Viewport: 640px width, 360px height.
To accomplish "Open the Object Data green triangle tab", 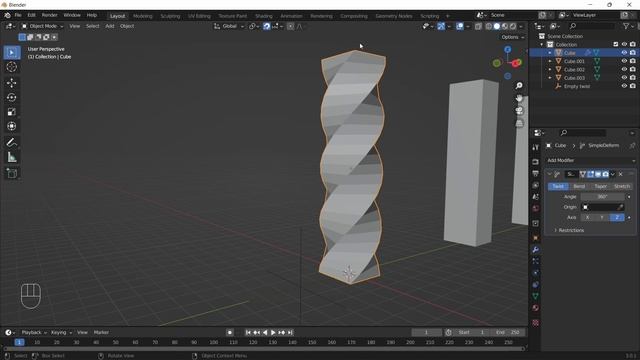I will pos(536,296).
